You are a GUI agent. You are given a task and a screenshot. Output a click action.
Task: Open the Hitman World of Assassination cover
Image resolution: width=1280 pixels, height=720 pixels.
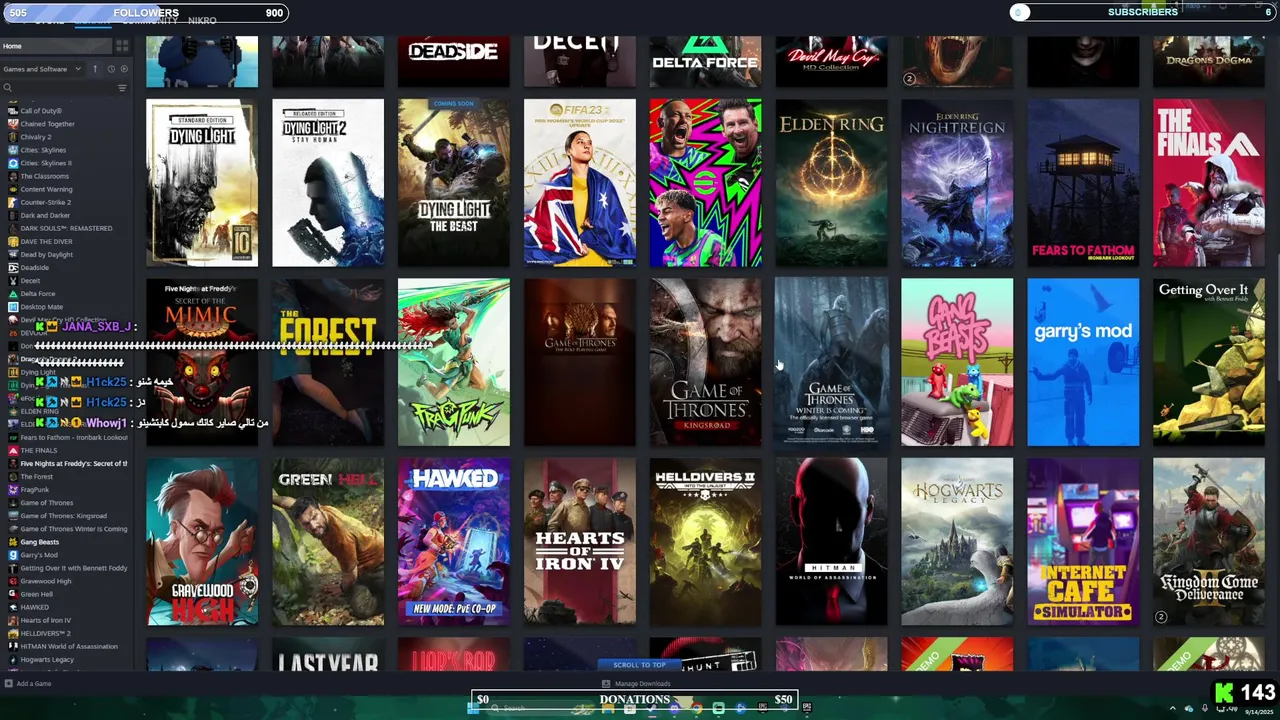pos(831,542)
